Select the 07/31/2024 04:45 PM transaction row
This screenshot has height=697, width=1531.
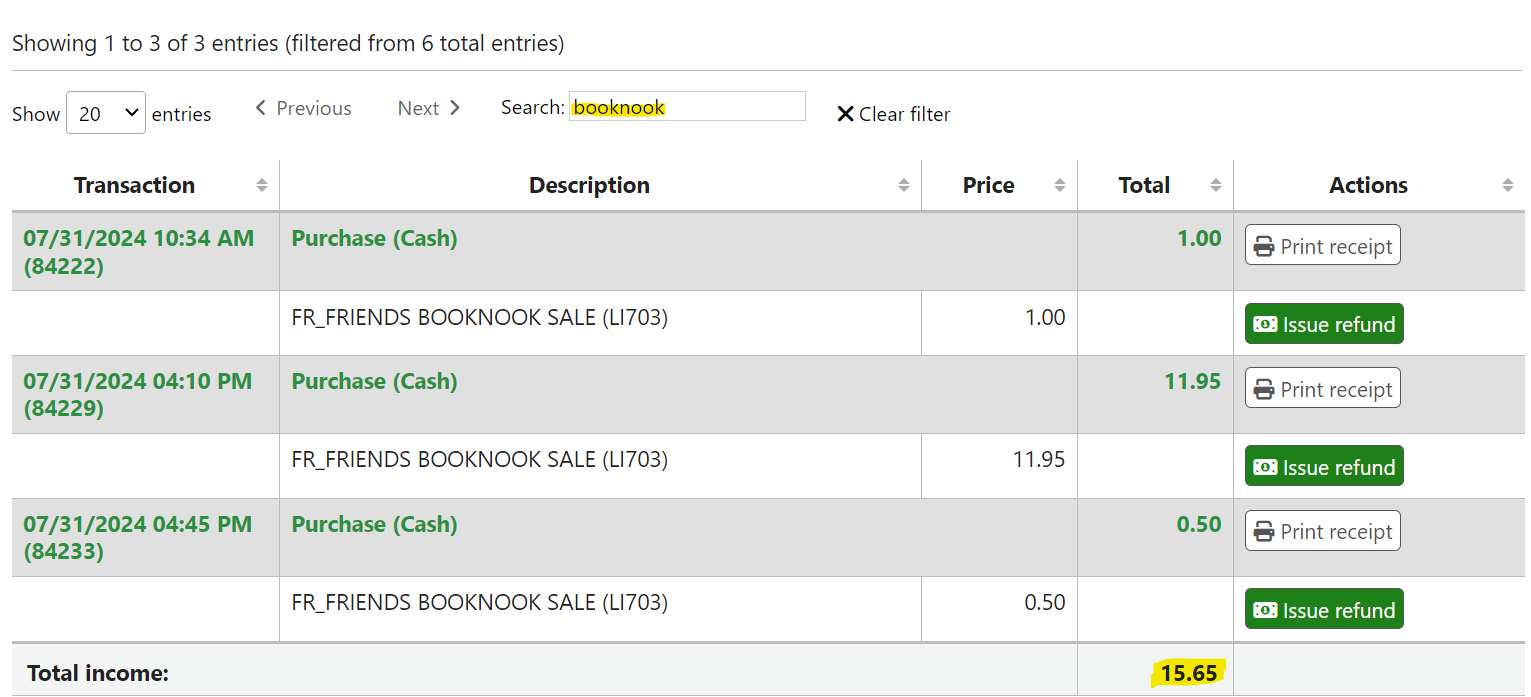pyautogui.click(x=138, y=537)
